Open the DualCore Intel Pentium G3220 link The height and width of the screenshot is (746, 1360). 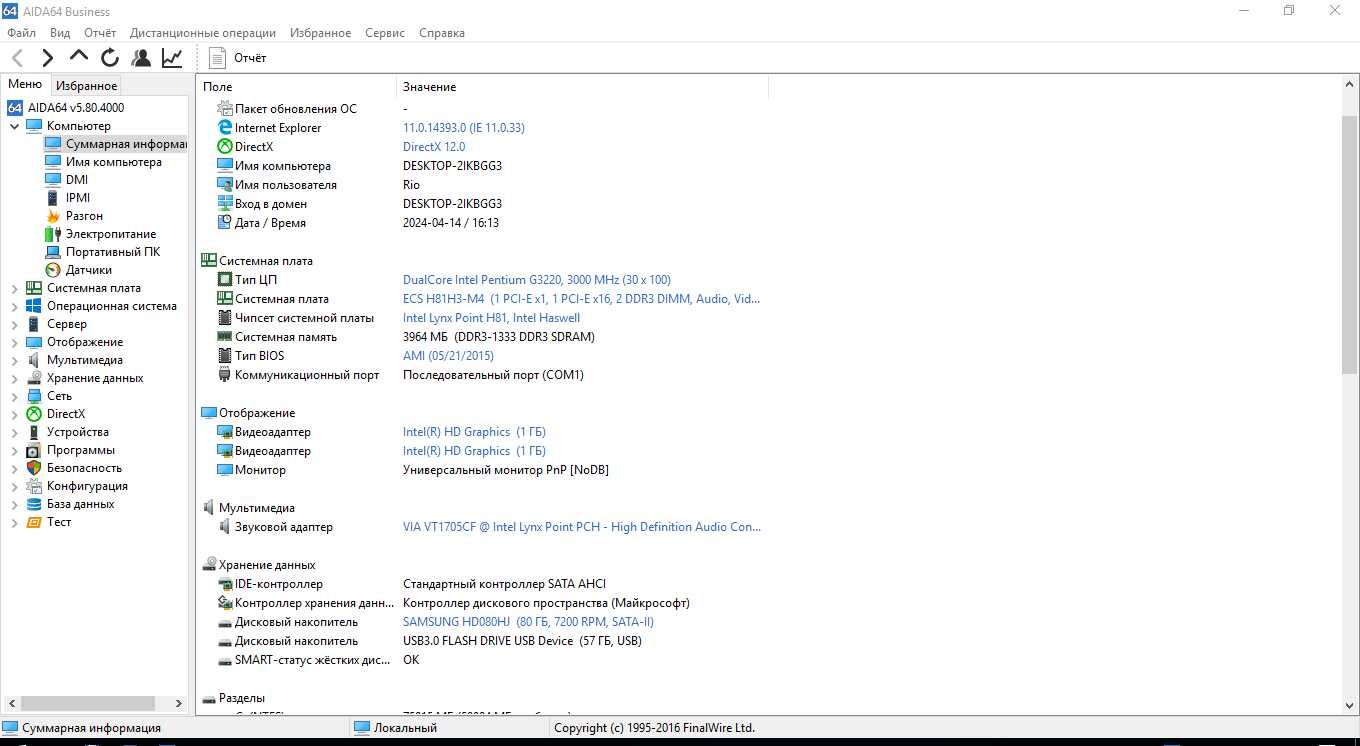tap(537, 280)
